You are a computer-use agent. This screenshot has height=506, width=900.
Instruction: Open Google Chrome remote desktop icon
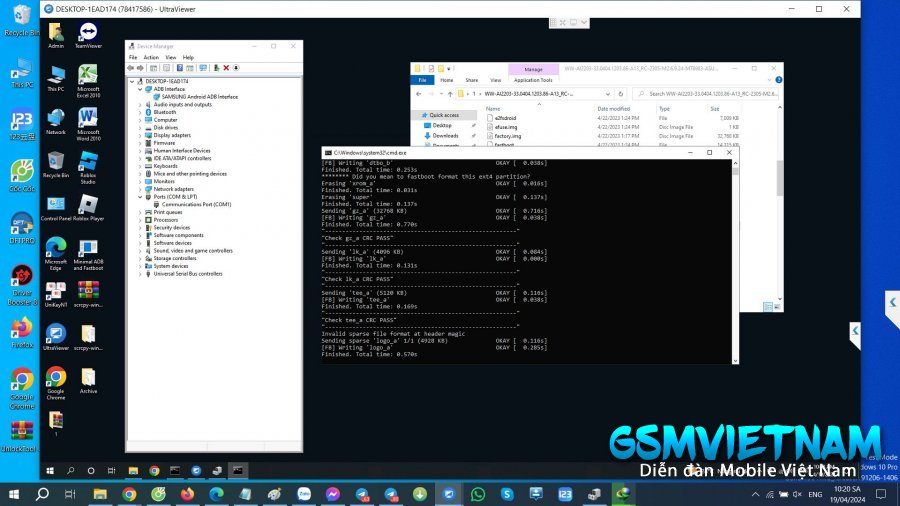[56, 383]
